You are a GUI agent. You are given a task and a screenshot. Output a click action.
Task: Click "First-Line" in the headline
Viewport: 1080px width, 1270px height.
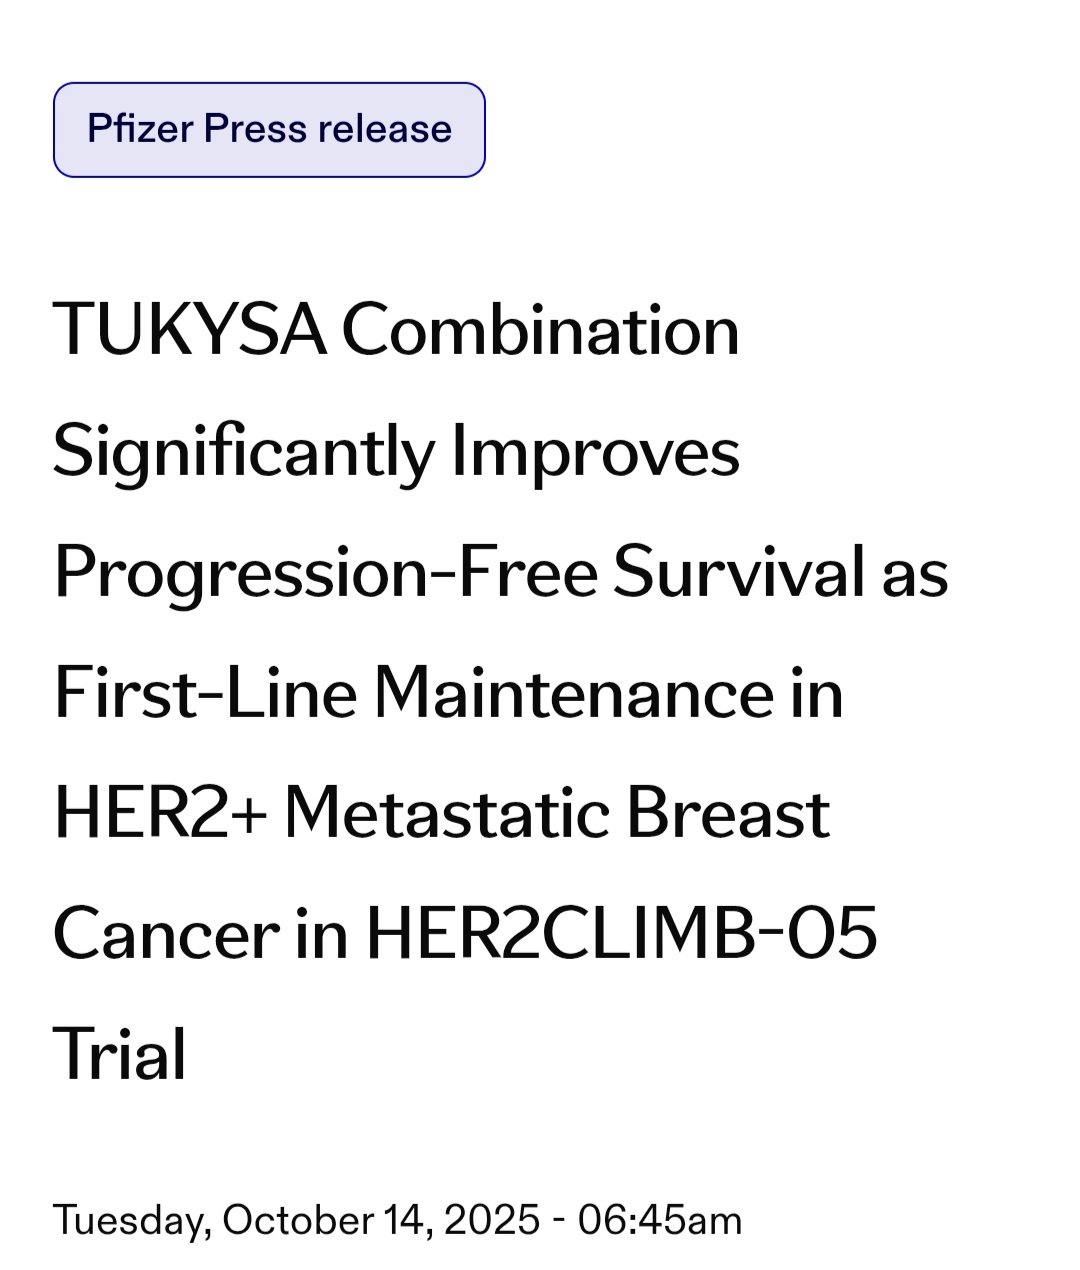pos(204,693)
